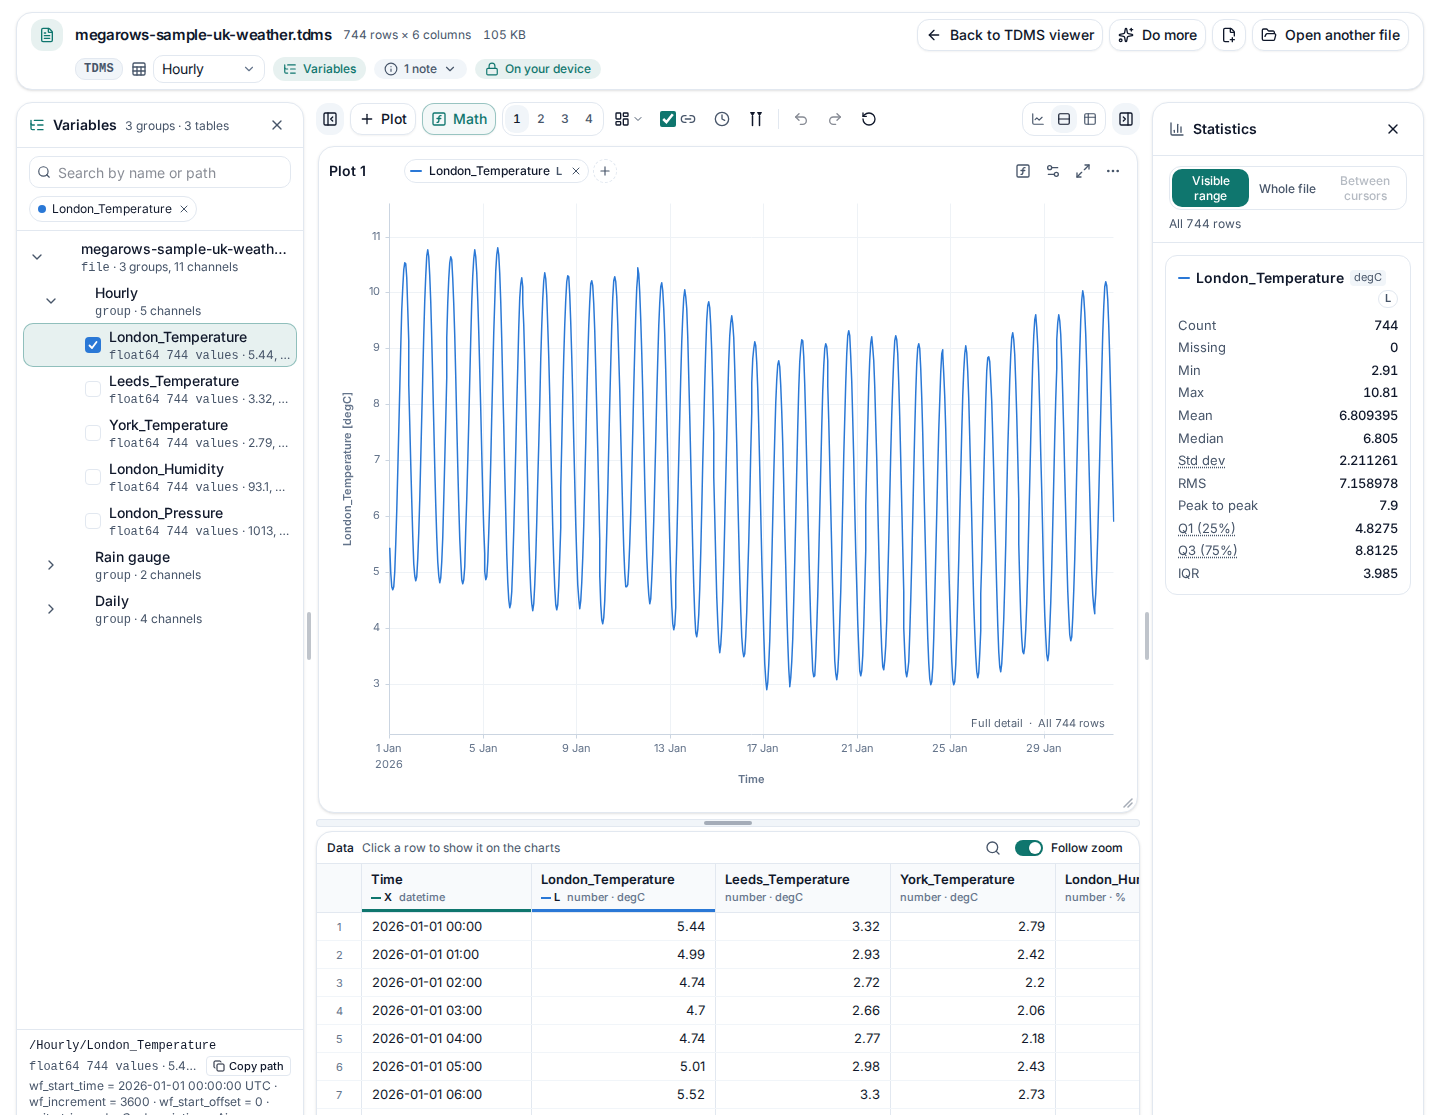The image size is (1440, 1115).
Task: Open Plot 1 math function icon
Action: point(1023,171)
